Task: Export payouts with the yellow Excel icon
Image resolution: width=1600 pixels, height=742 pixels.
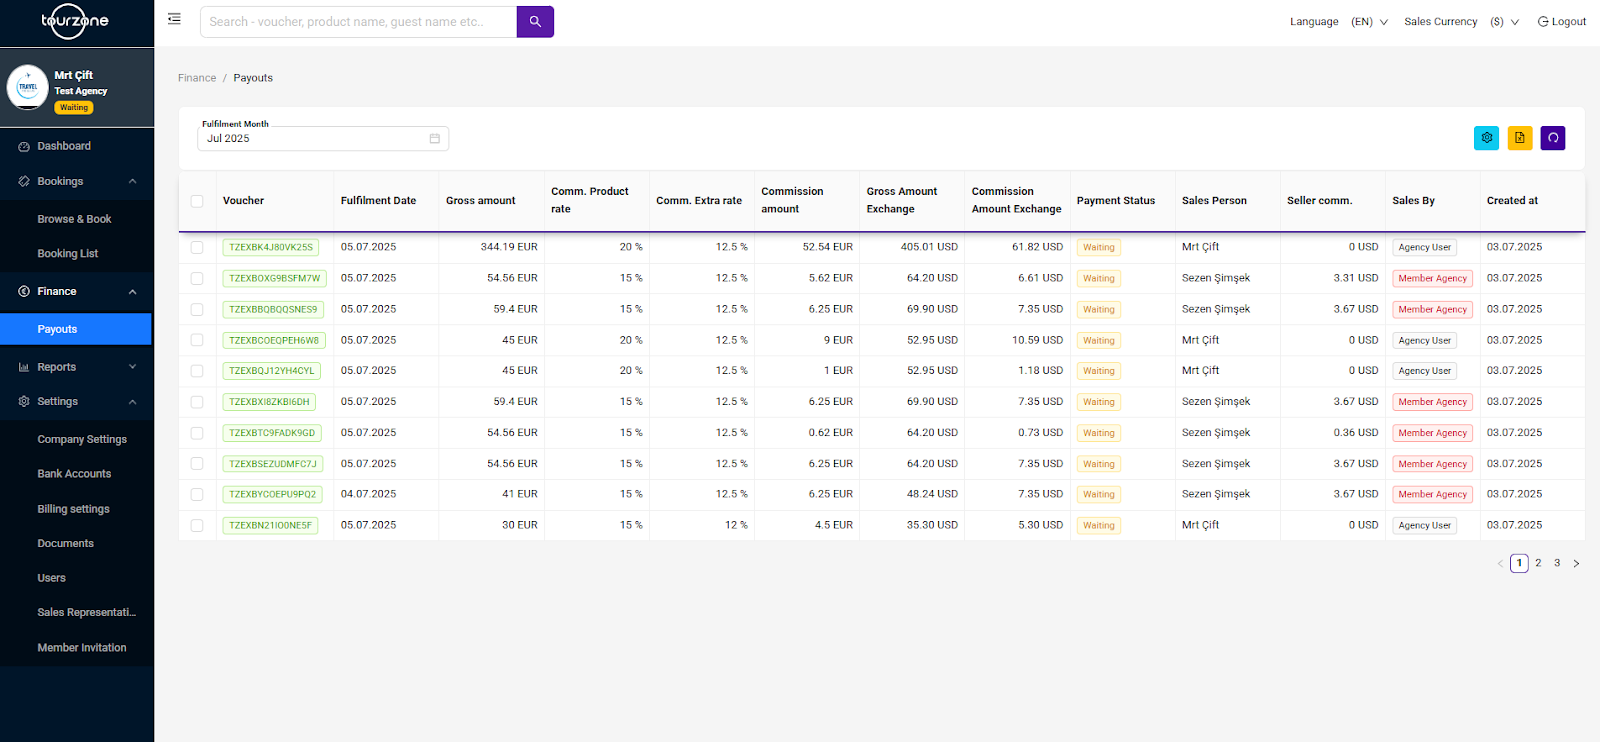Action: pyautogui.click(x=1519, y=138)
